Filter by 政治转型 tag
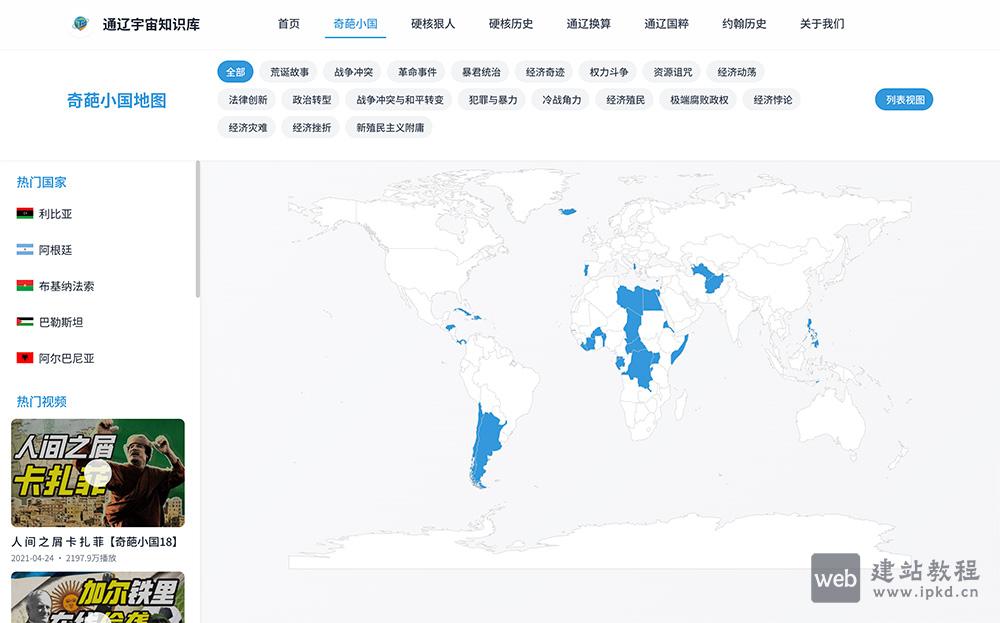Viewport: 1000px width, 623px height. click(312, 99)
